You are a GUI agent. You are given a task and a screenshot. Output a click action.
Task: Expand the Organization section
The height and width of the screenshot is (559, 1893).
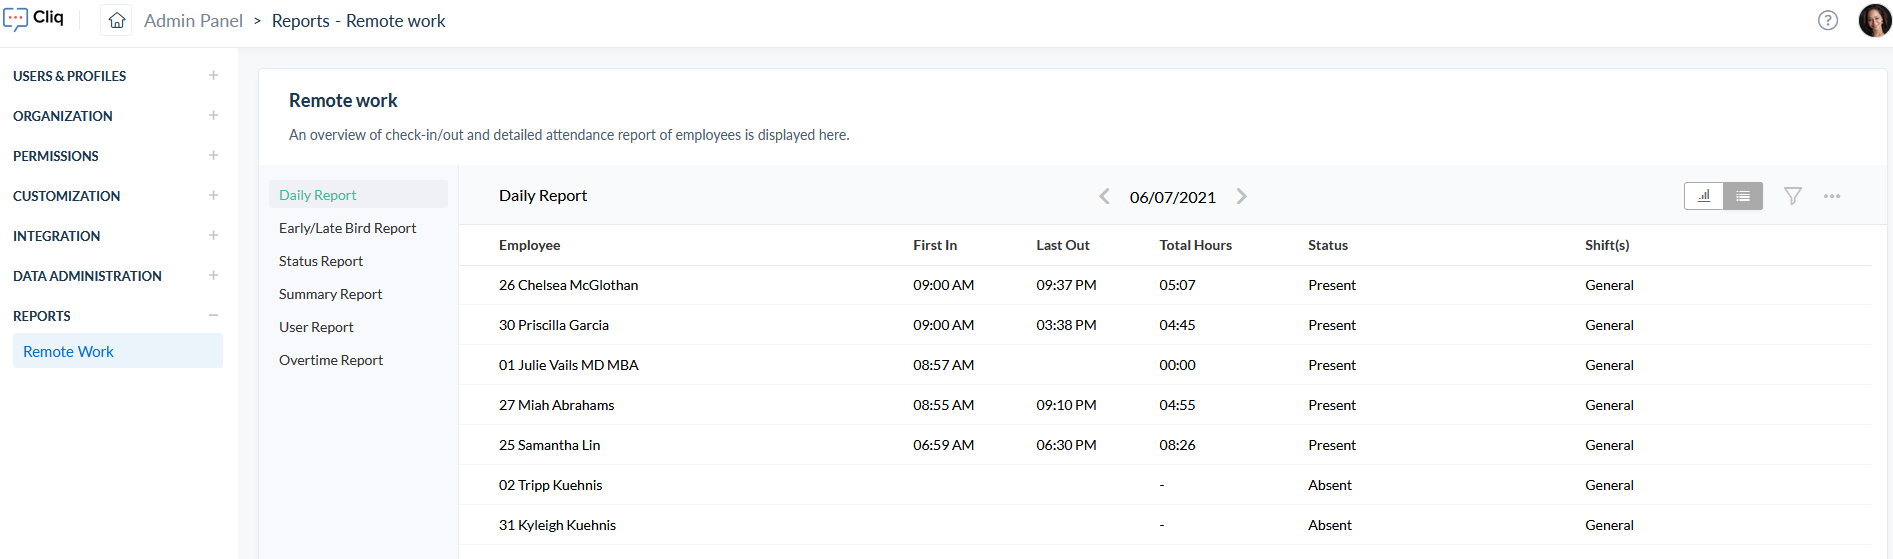213,115
